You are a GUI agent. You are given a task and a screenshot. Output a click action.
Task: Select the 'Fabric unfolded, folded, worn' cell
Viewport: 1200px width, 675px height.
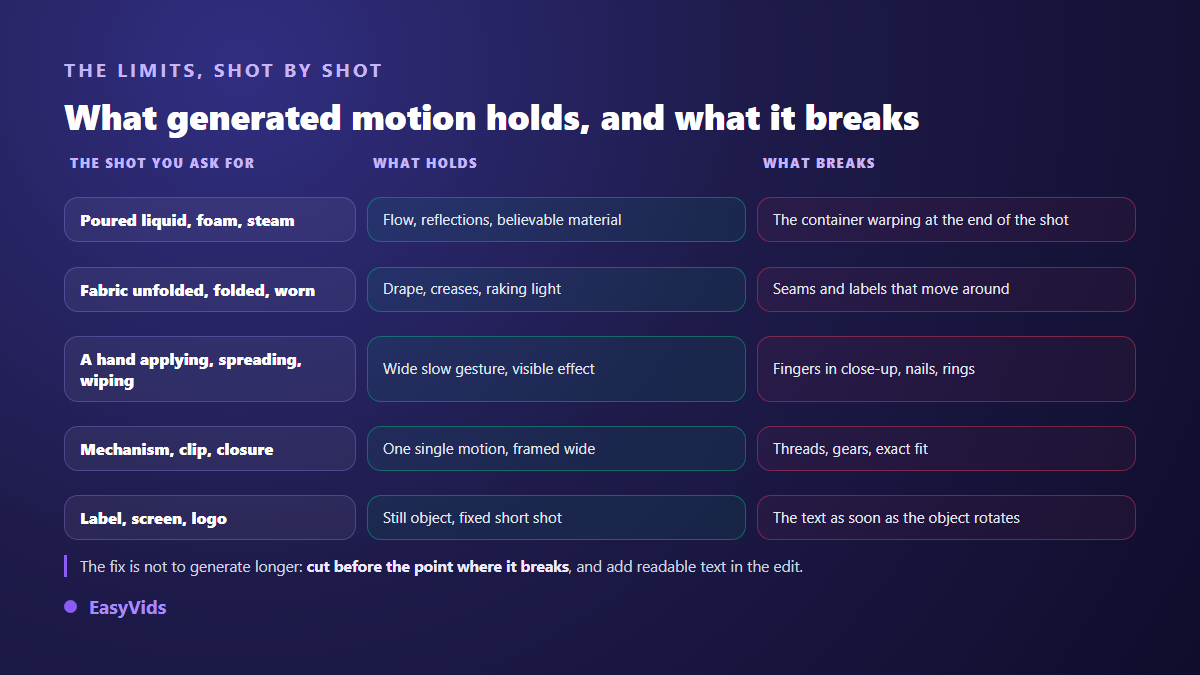(x=210, y=290)
